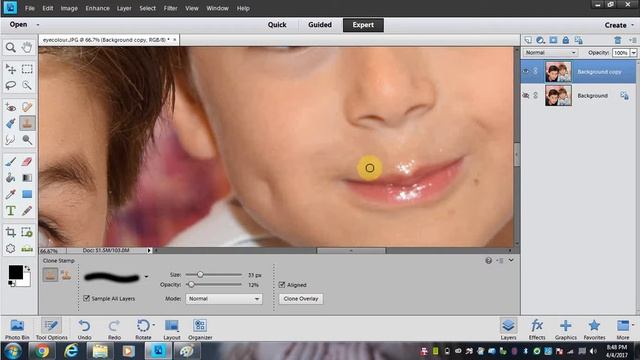Select the Red Eye Removal tool
The width and height of the screenshot is (640, 360).
click(x=11, y=107)
